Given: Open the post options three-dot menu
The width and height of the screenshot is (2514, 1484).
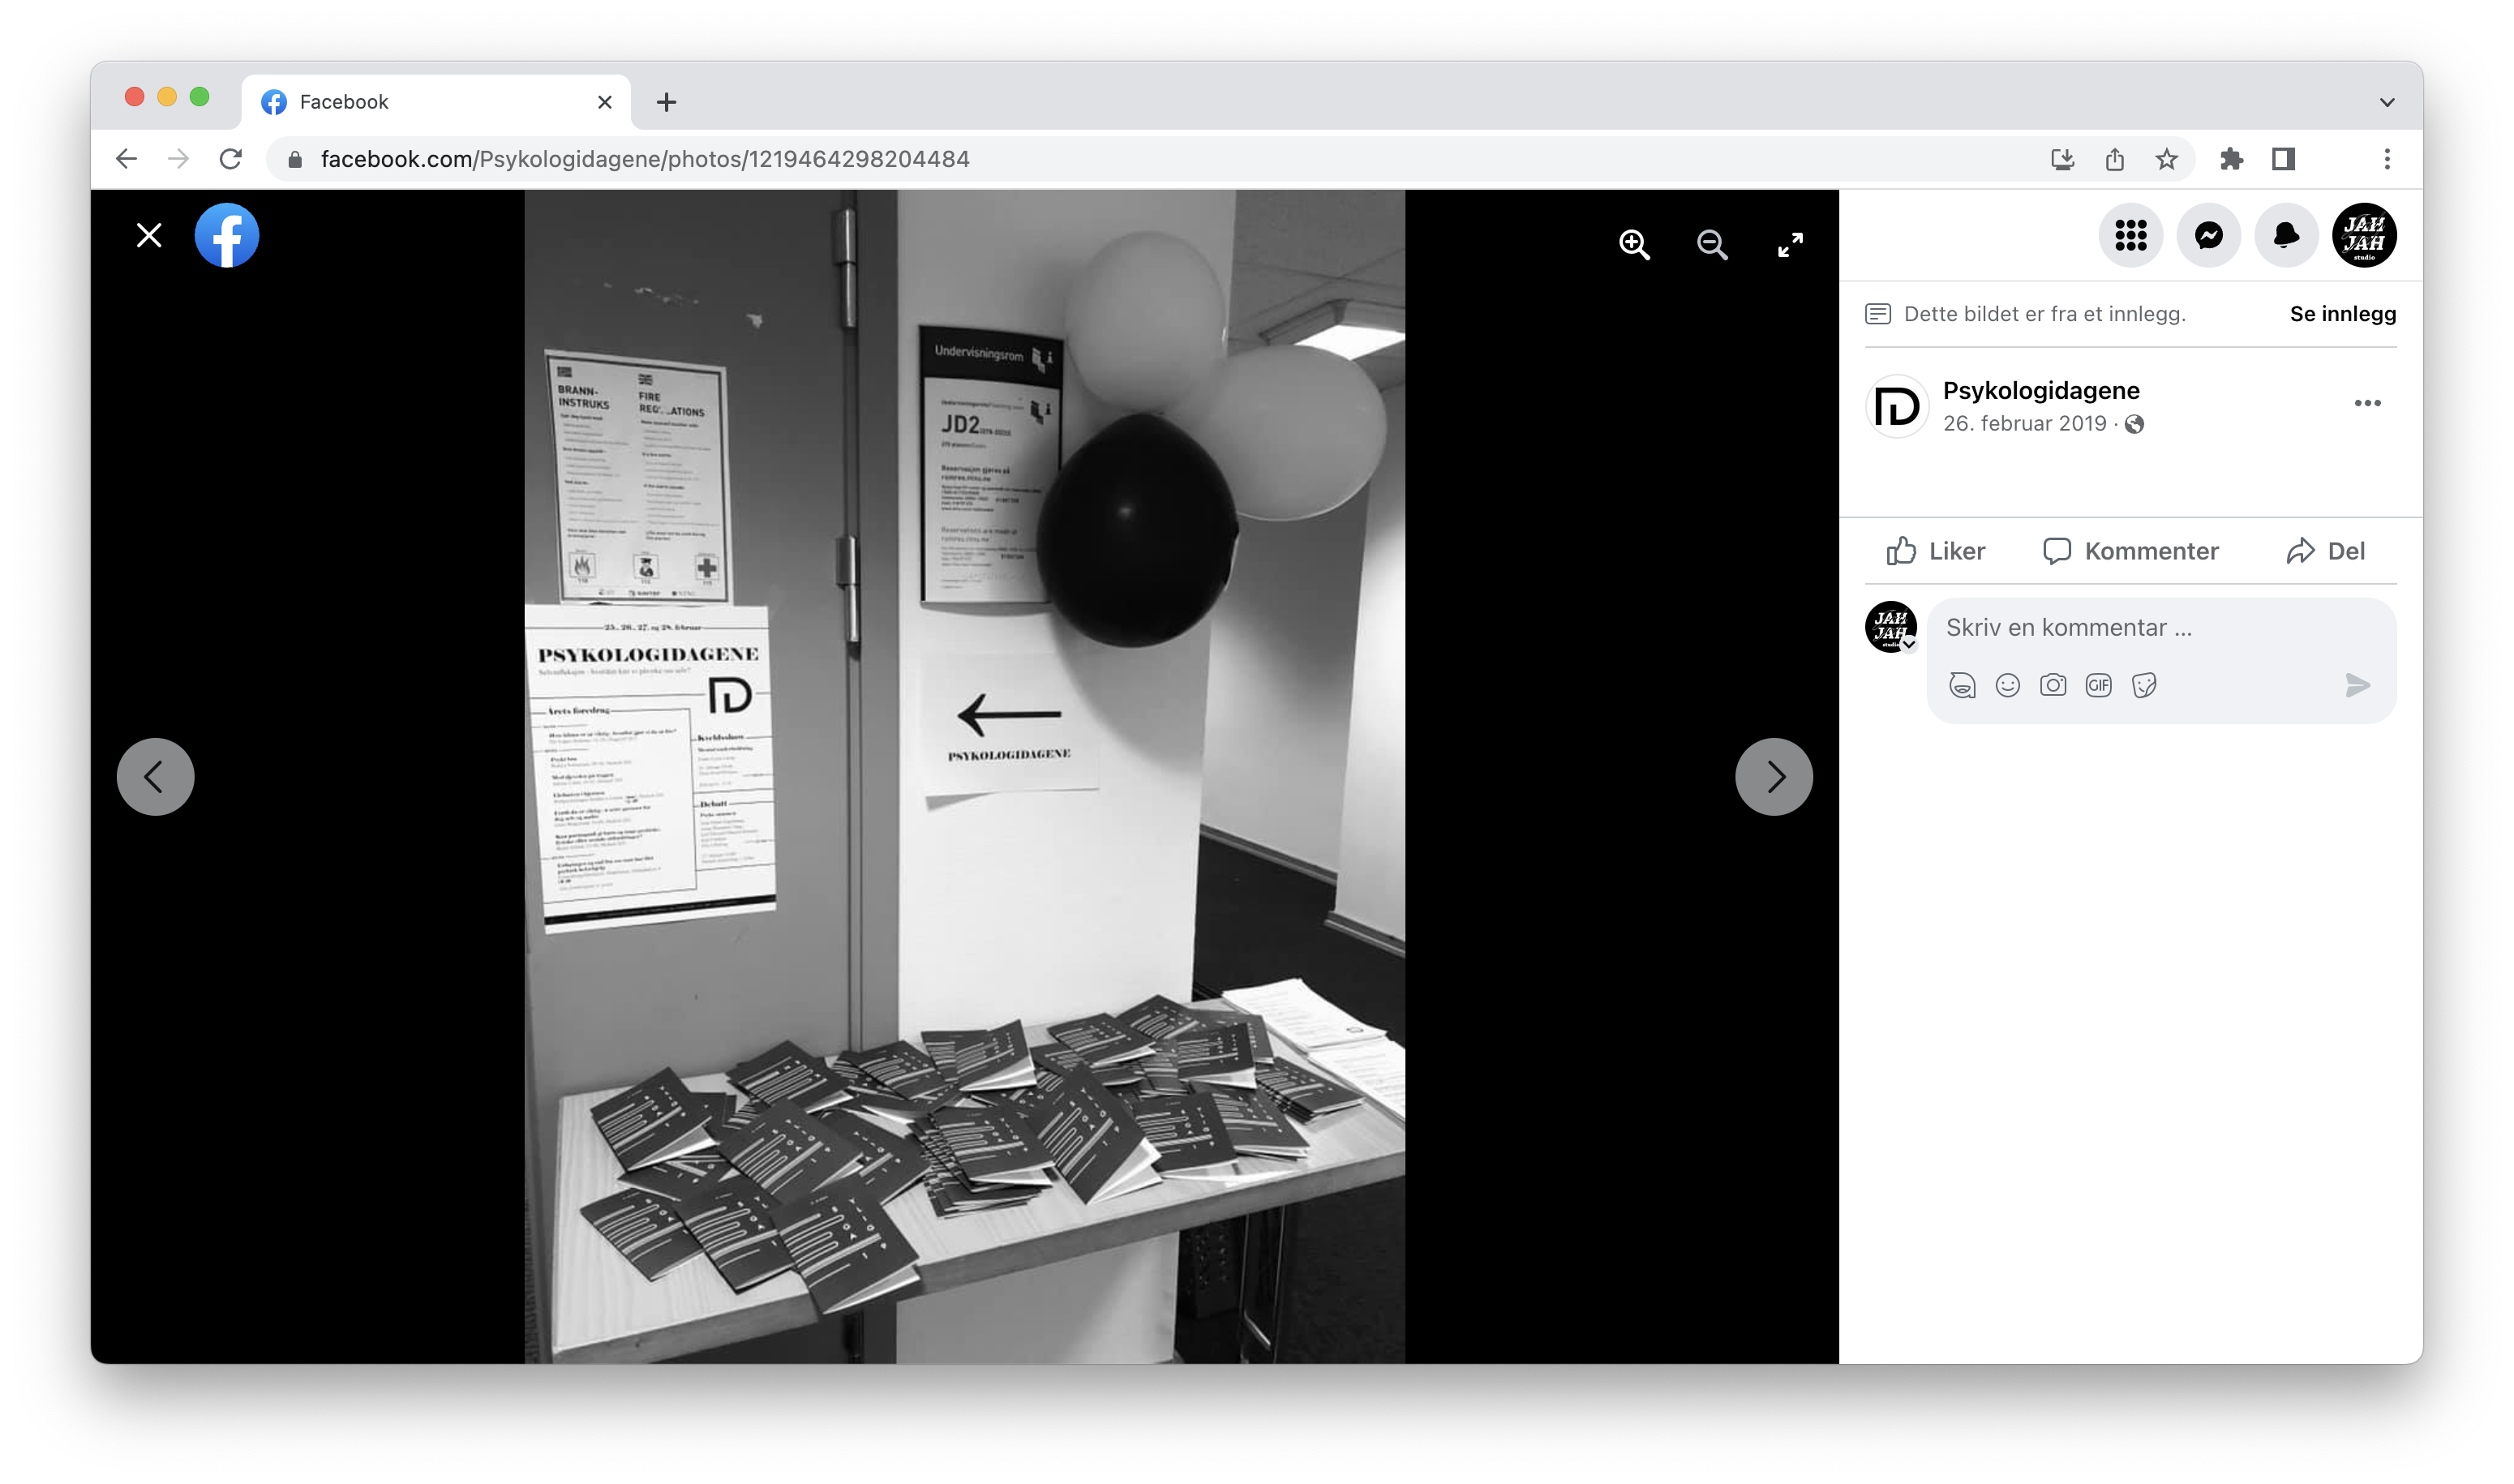Looking at the screenshot, I should coord(2367,403).
